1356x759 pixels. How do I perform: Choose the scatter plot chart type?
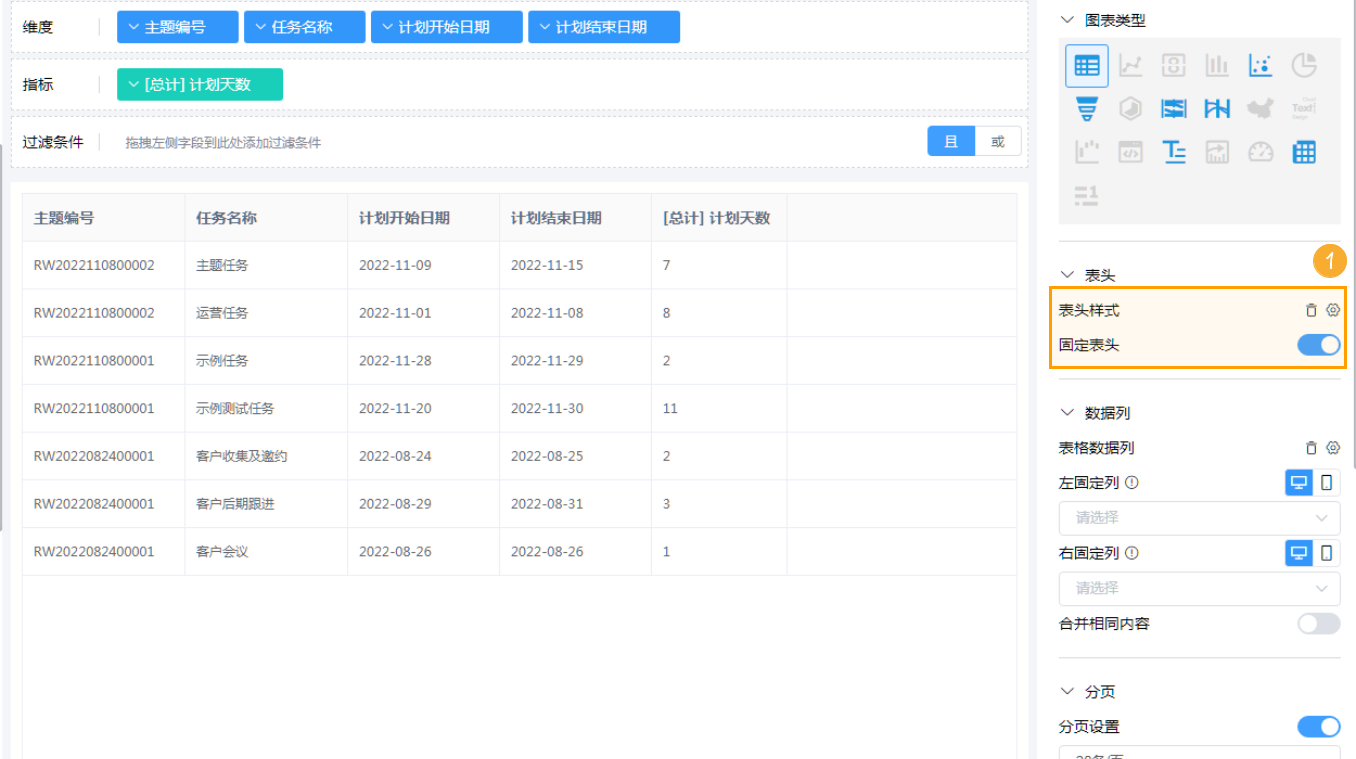(x=1260, y=66)
